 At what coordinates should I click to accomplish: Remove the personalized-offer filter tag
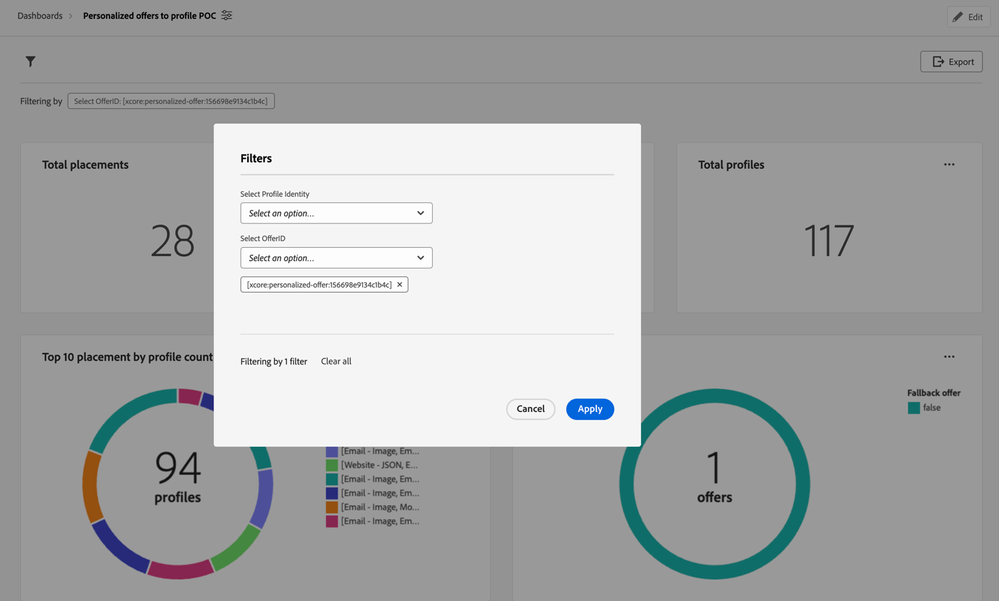(x=400, y=285)
